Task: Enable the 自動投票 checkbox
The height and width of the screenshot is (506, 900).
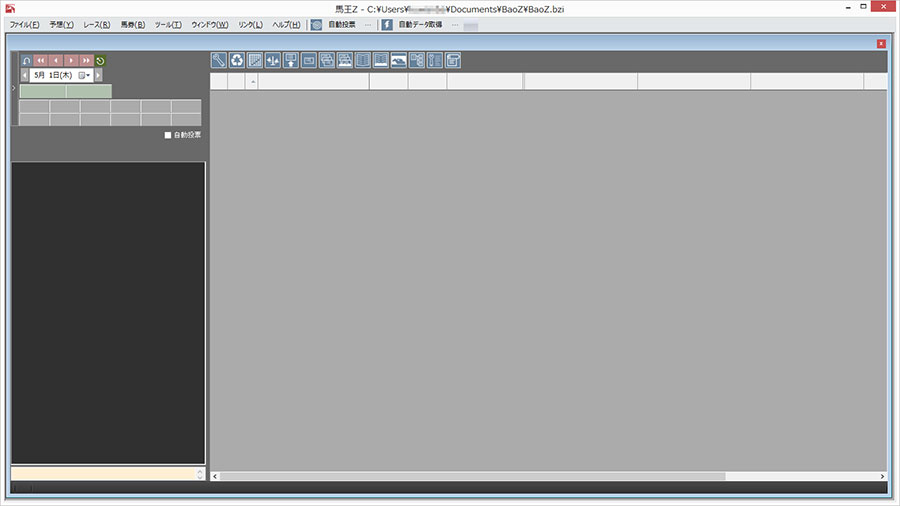Action: coord(168,135)
